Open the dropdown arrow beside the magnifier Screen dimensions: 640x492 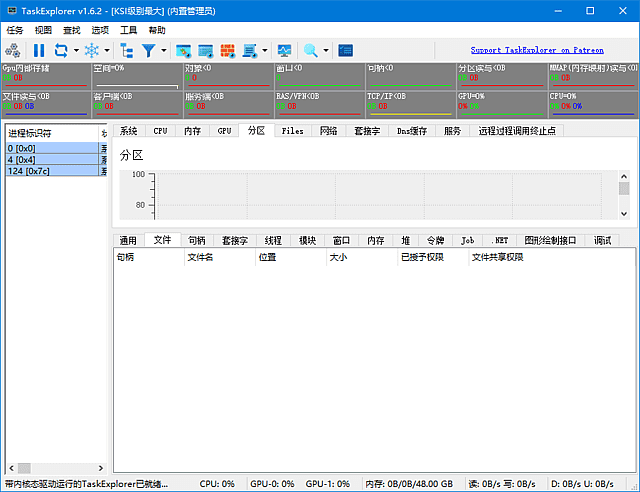pyautogui.click(x=326, y=50)
